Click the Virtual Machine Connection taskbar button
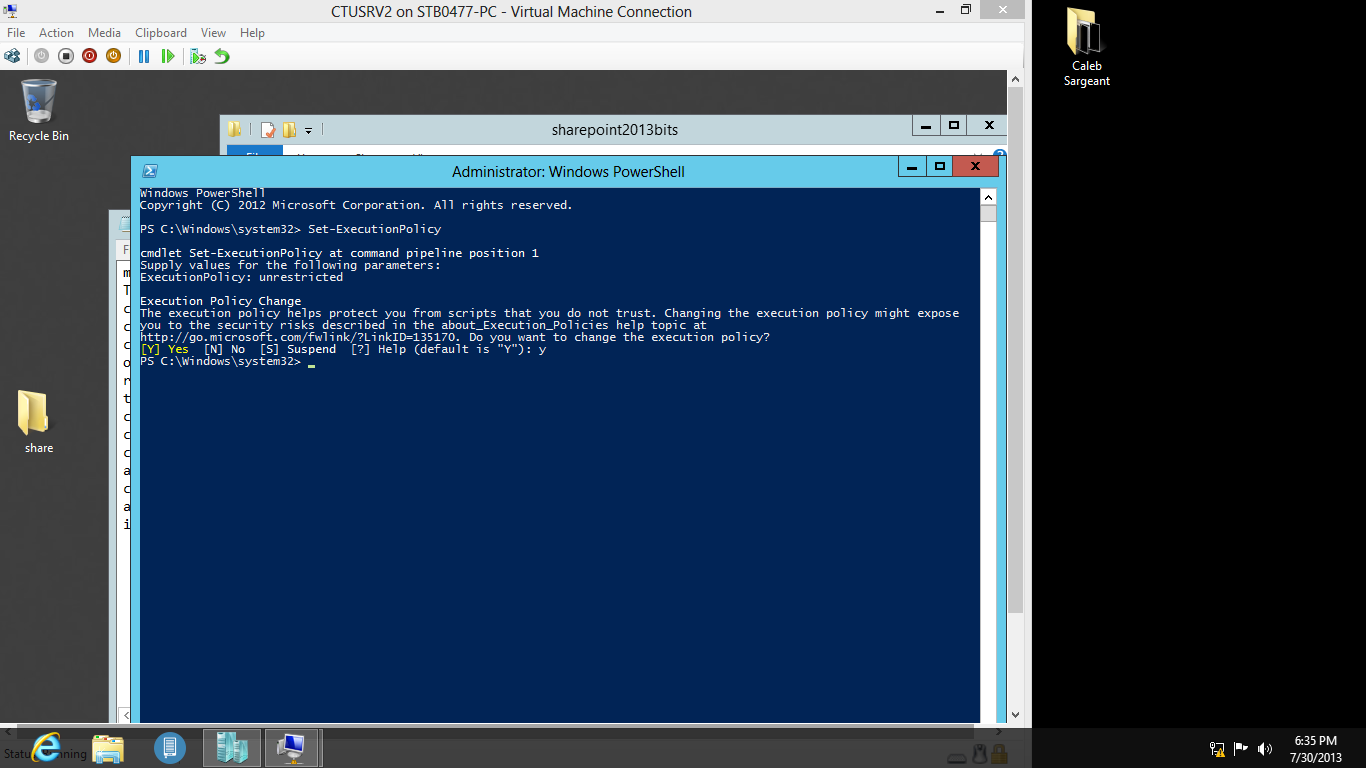 (292, 747)
